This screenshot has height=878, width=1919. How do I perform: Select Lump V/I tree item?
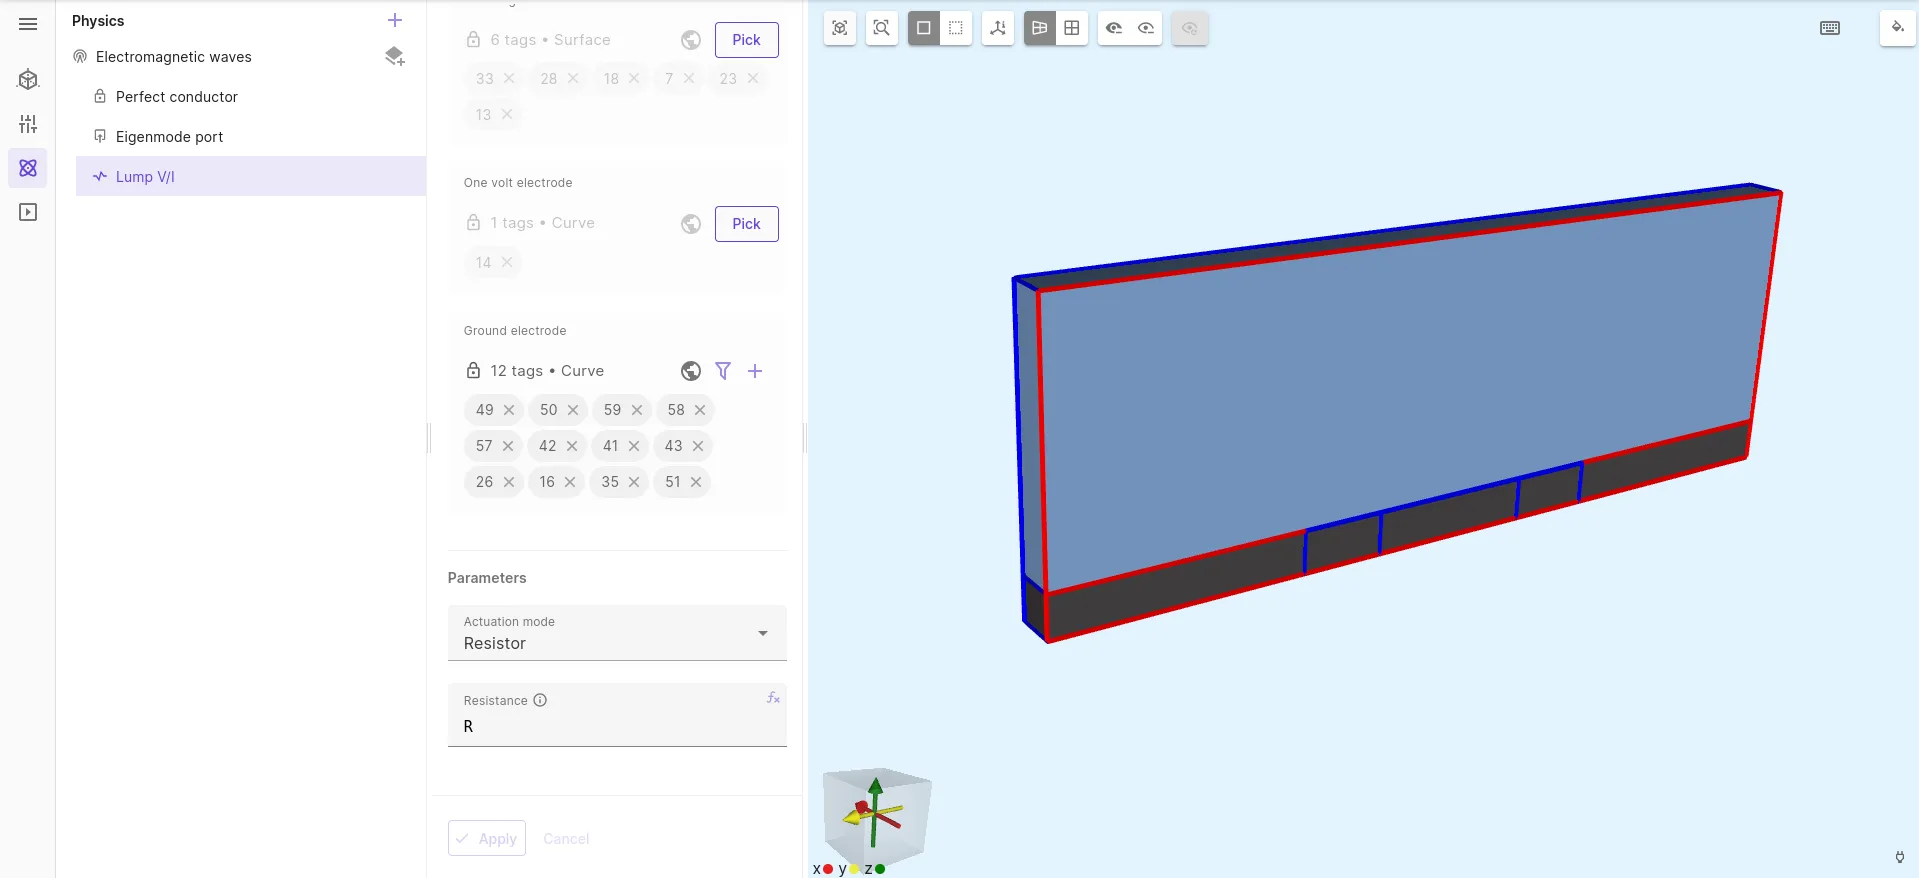pos(251,176)
